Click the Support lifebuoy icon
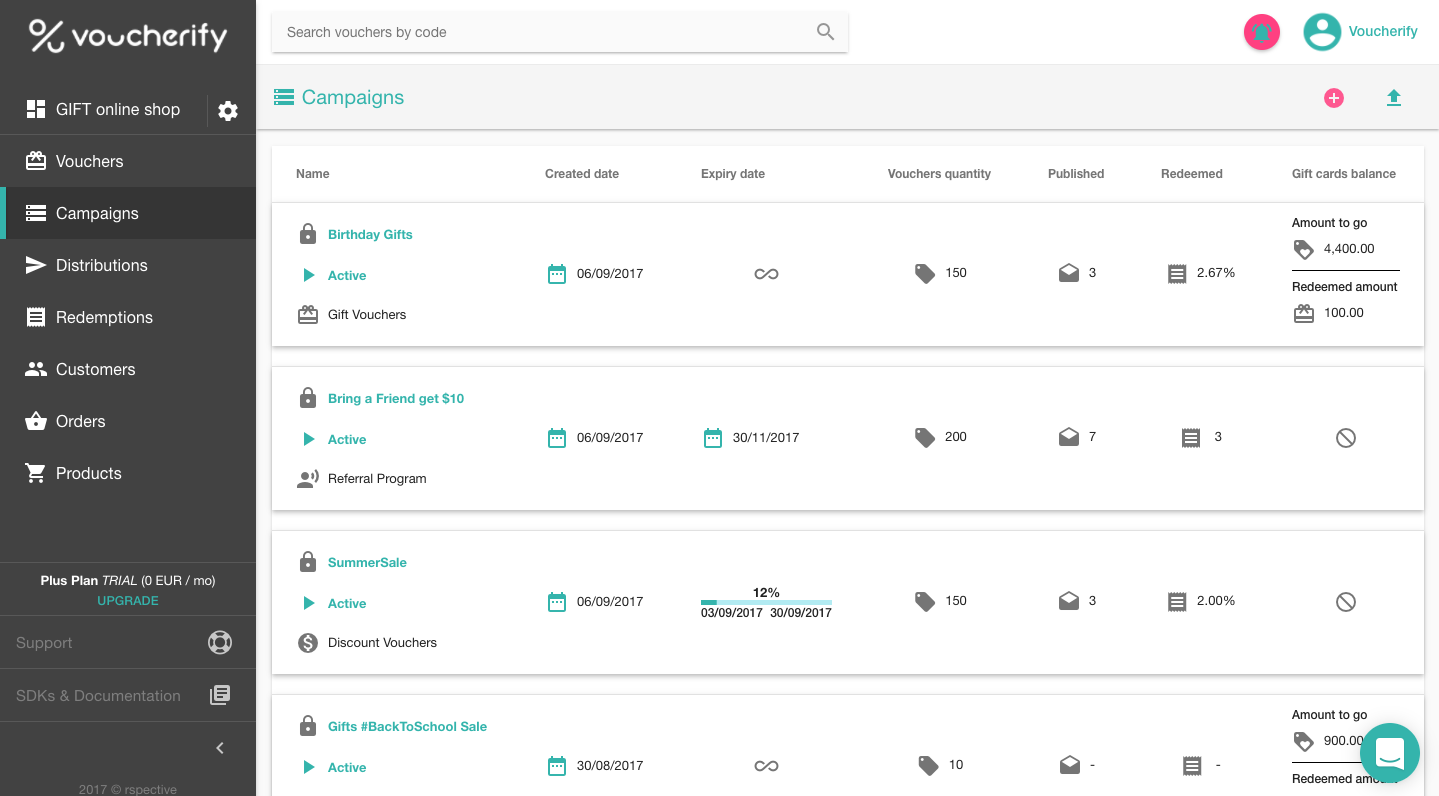1439x796 pixels. click(220, 643)
